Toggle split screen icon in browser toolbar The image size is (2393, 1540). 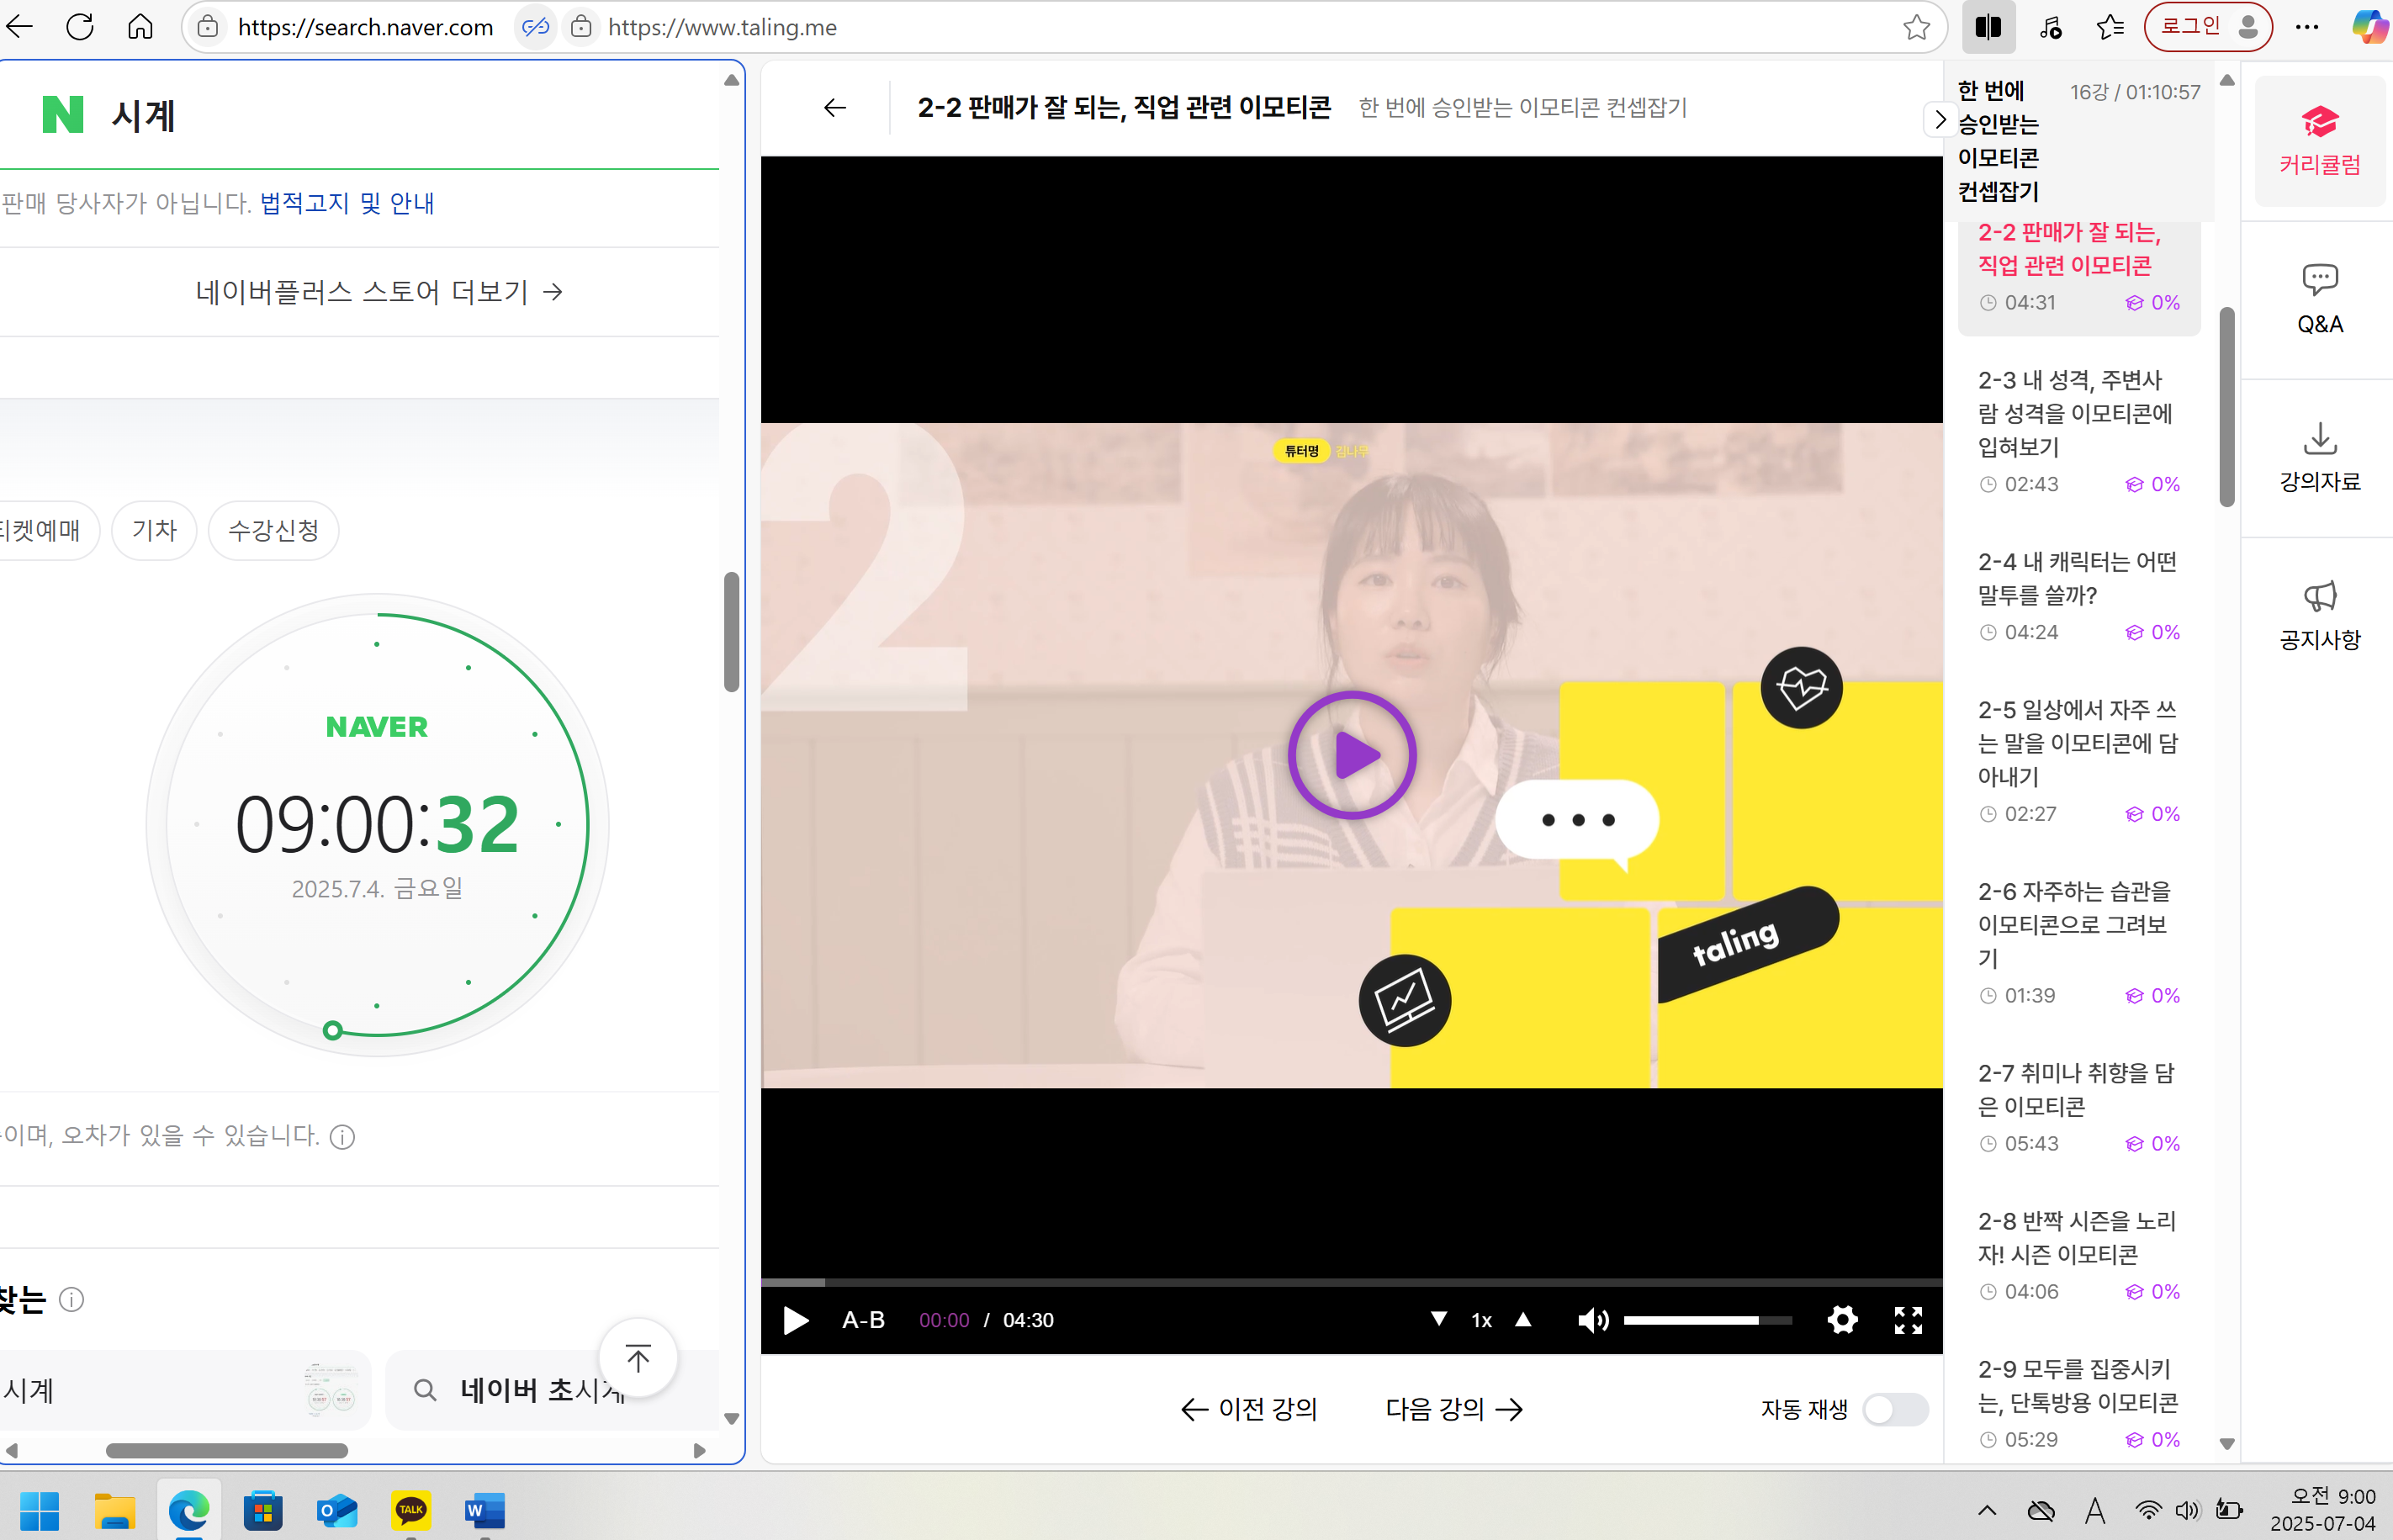[x=1988, y=27]
